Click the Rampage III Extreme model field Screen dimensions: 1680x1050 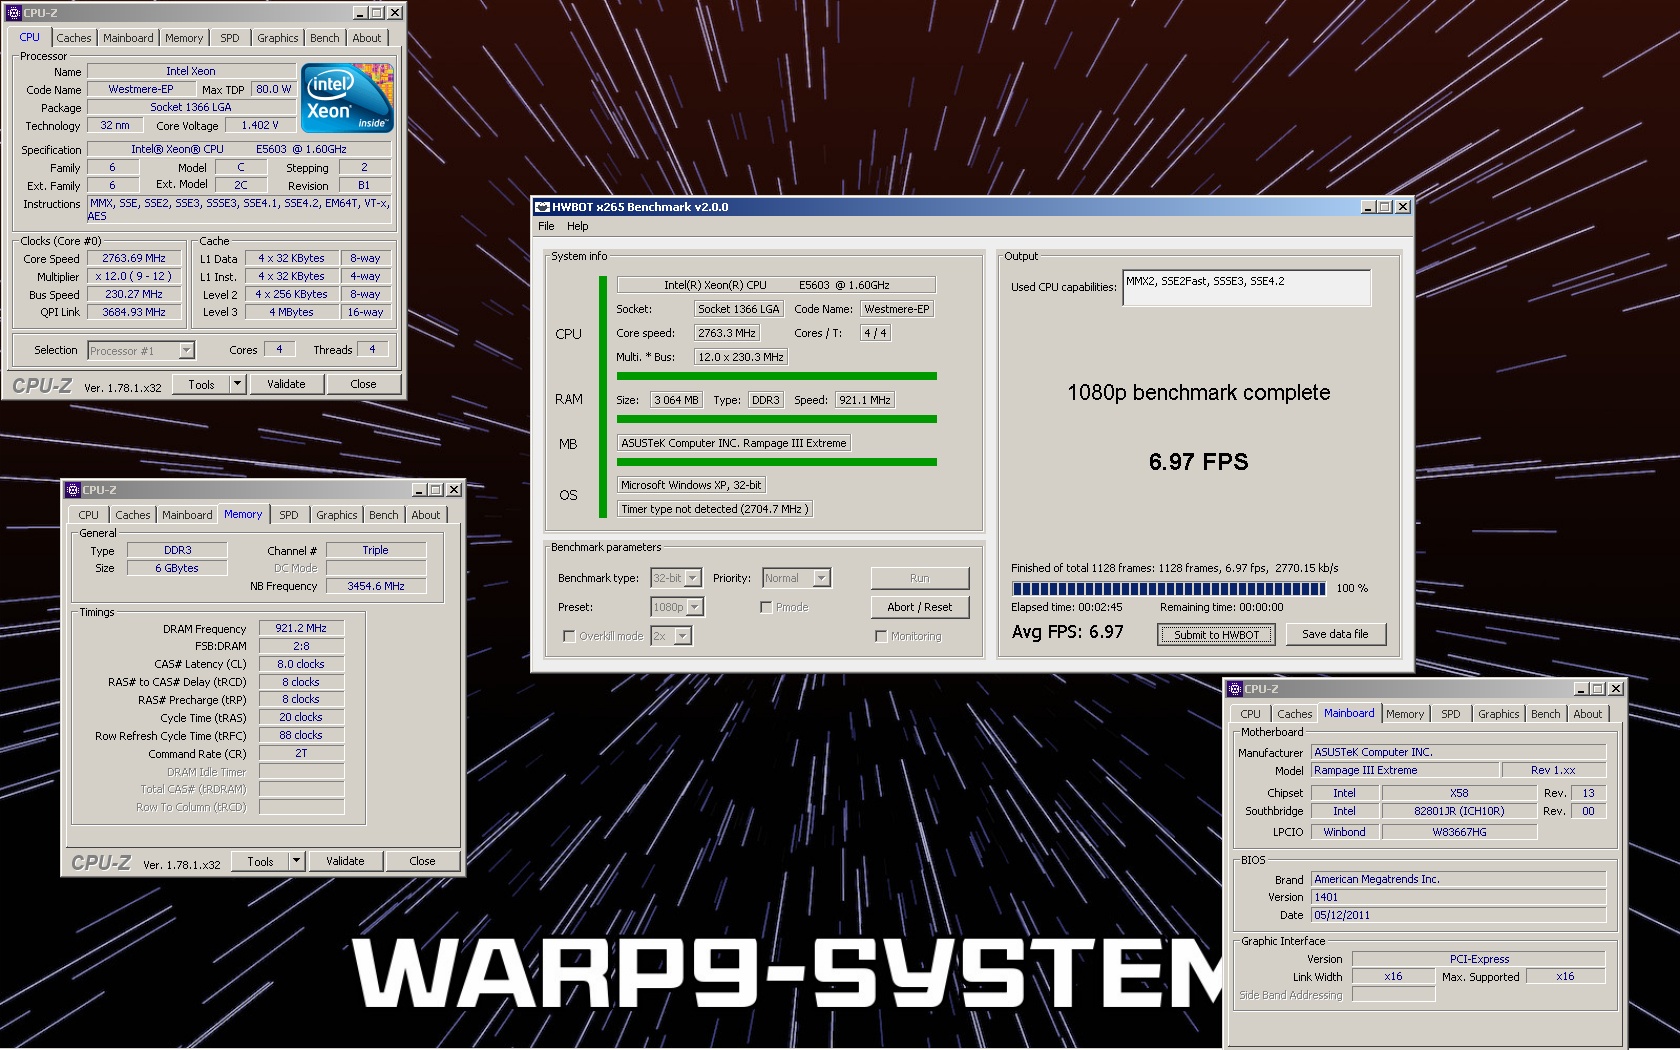pos(1405,770)
